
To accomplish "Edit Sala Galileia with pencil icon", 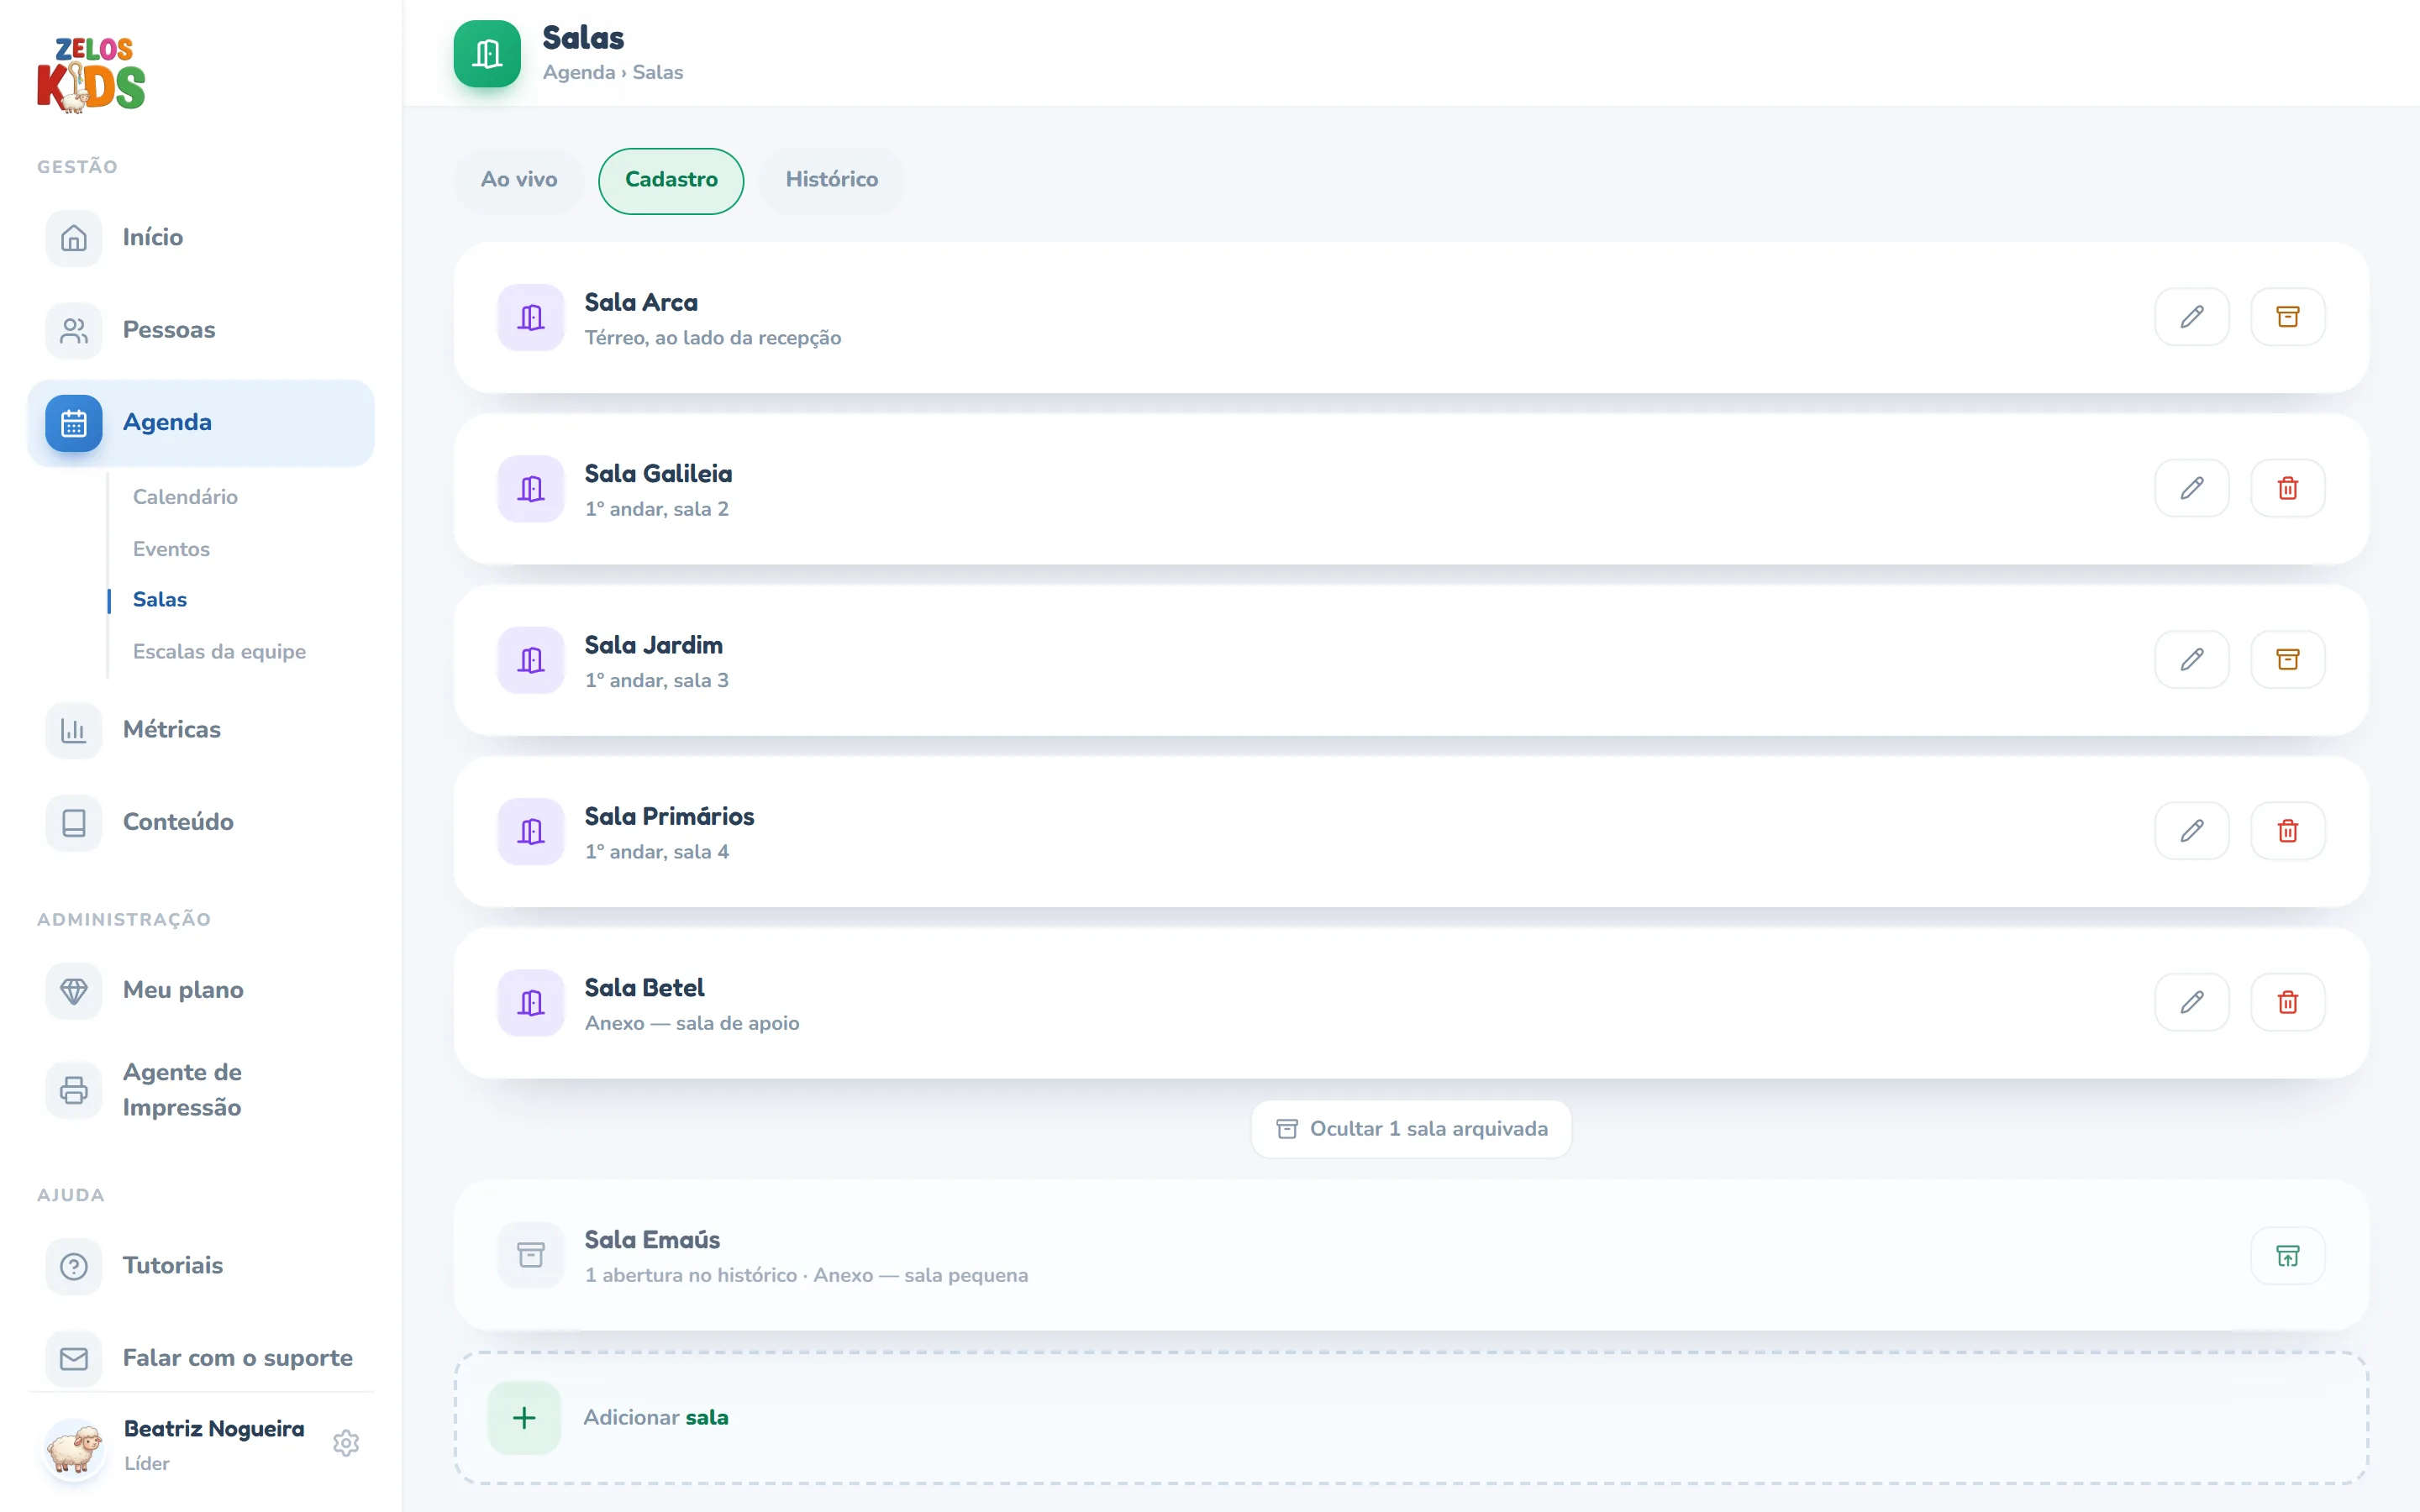I will click(x=2191, y=488).
